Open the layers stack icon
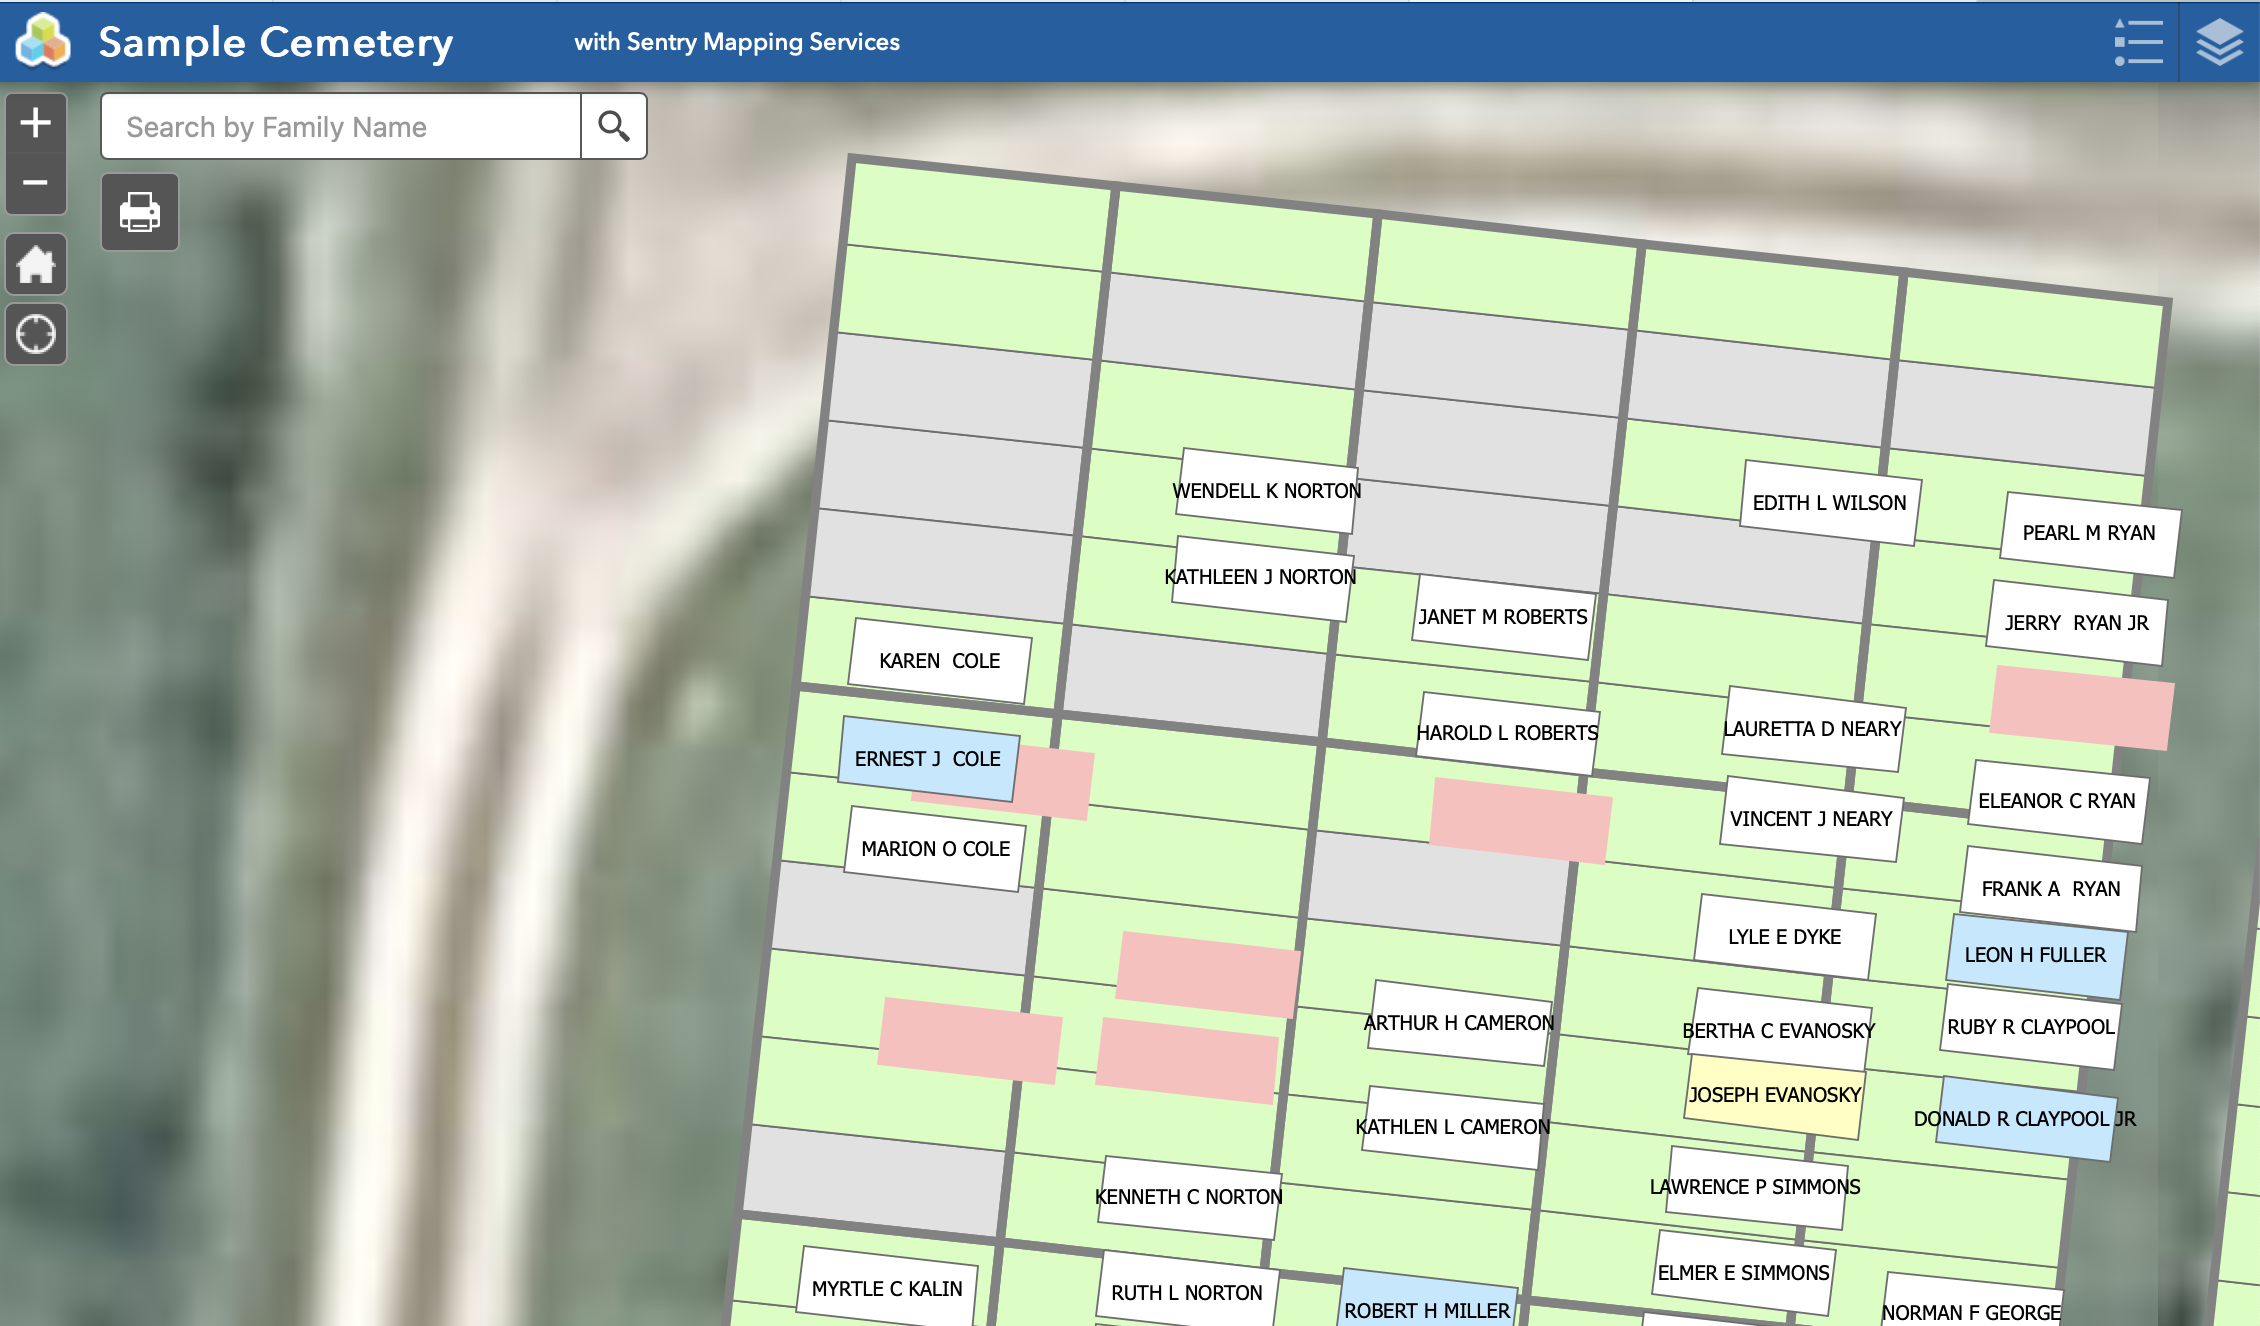The height and width of the screenshot is (1326, 2260). pyautogui.click(x=2219, y=42)
